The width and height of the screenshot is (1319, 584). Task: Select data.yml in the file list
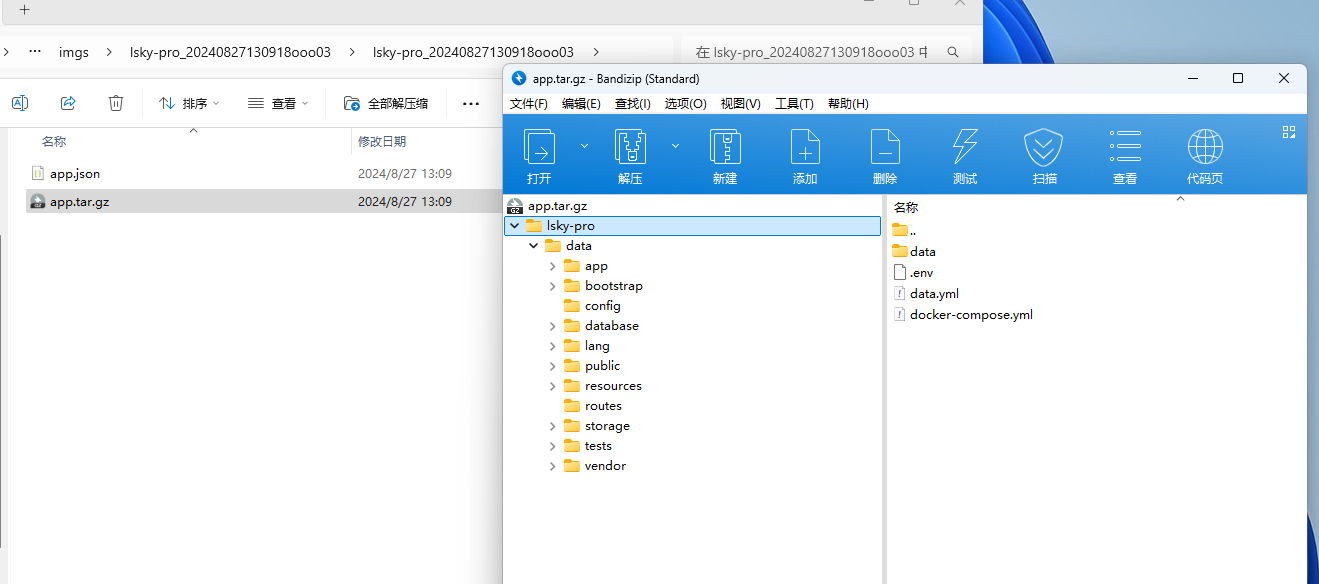coord(925,293)
